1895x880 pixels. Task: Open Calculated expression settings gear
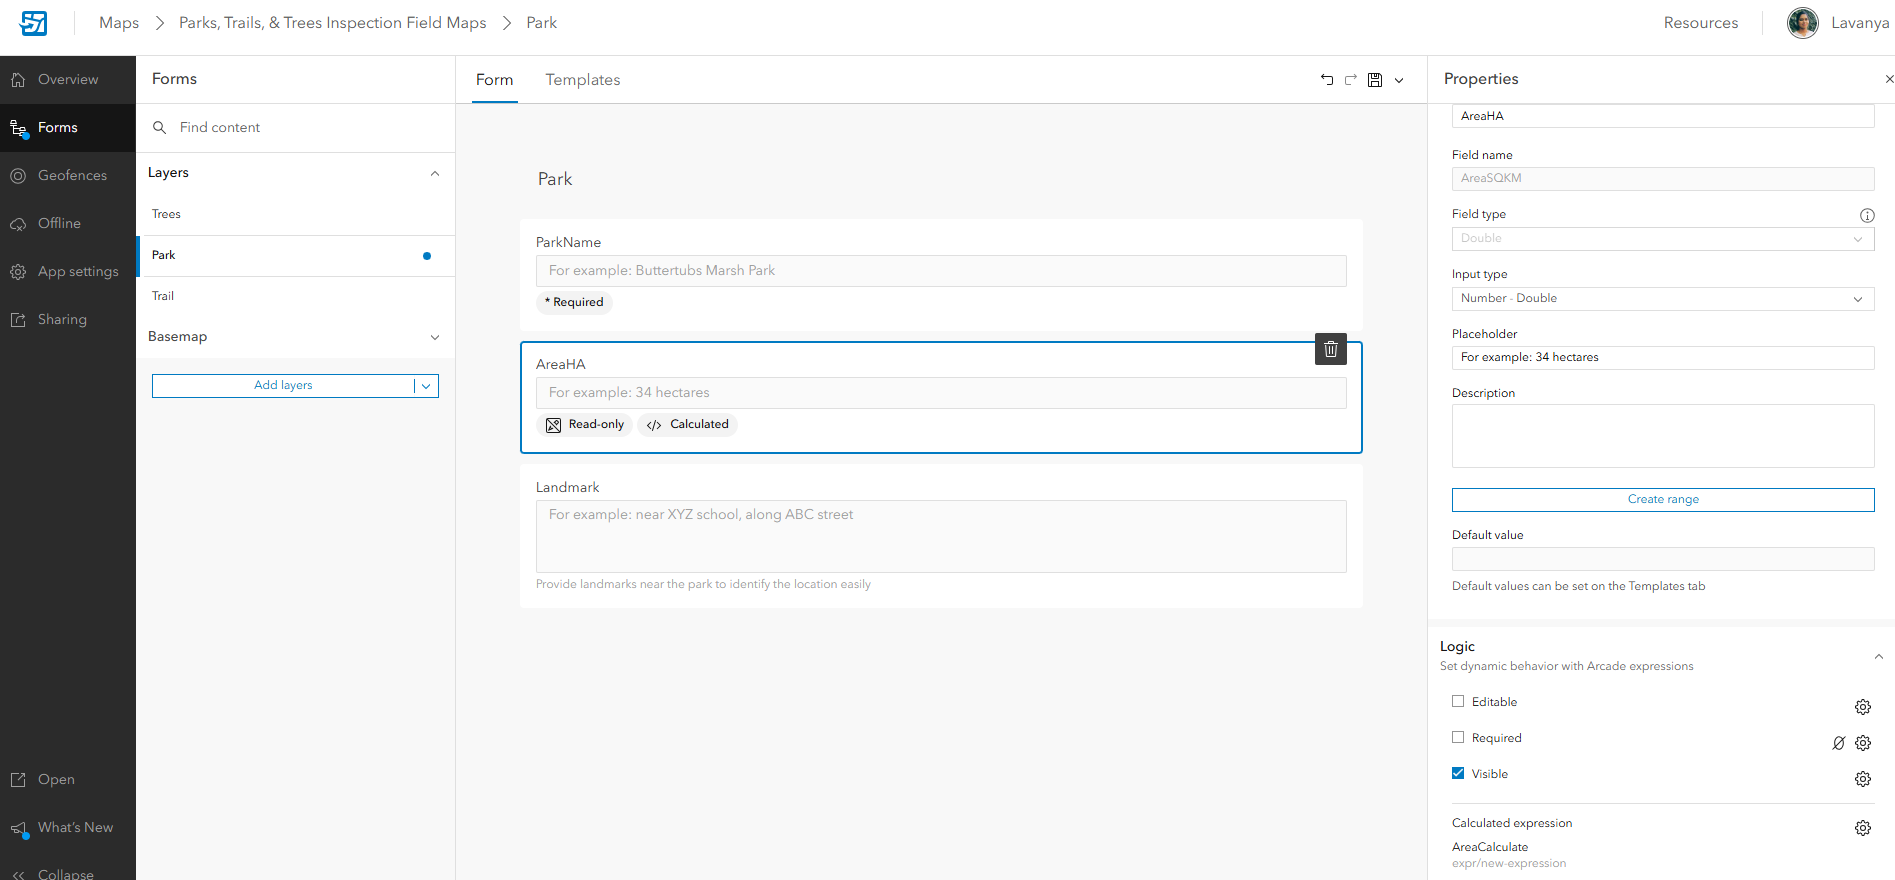[x=1863, y=828]
